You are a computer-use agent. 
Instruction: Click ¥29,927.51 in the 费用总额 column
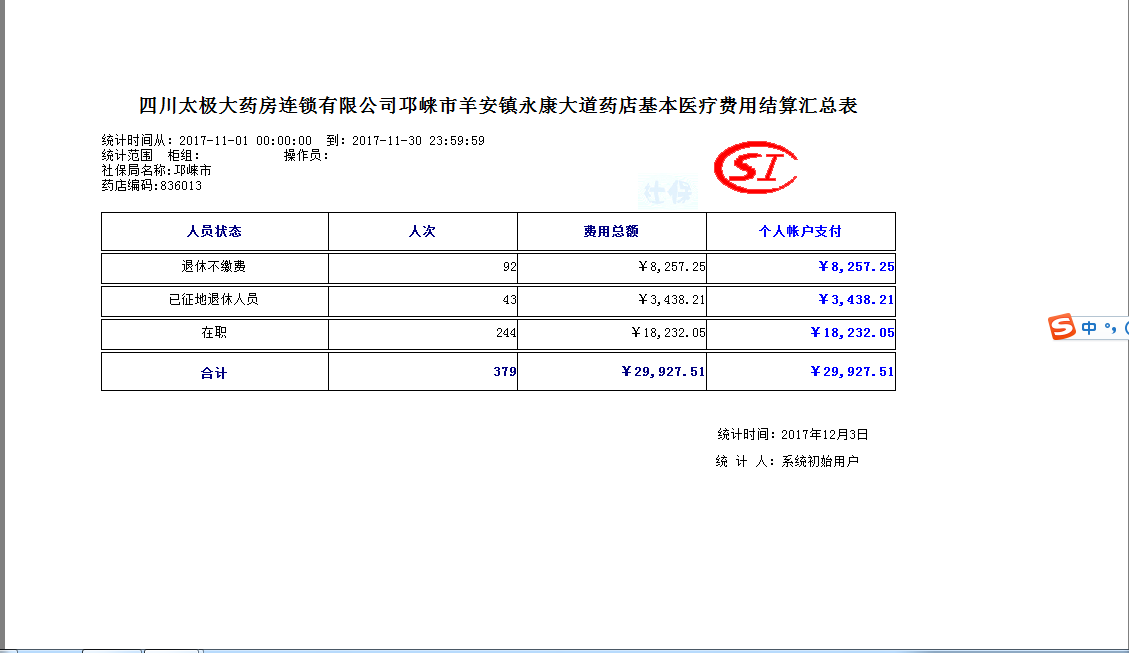[x=663, y=371]
